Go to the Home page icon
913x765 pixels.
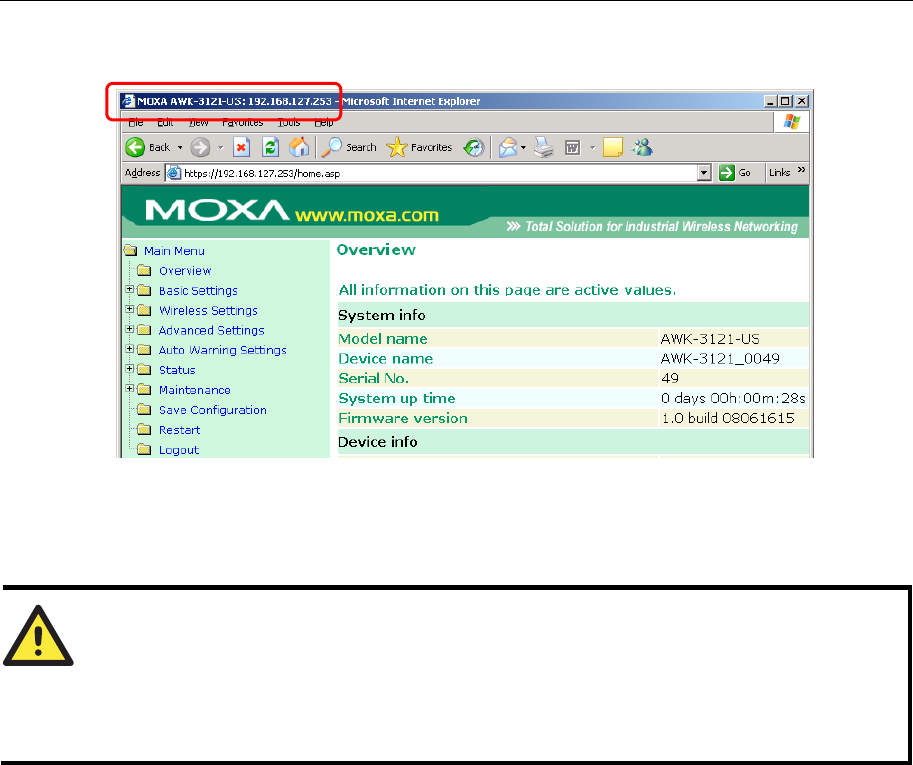coord(299,147)
